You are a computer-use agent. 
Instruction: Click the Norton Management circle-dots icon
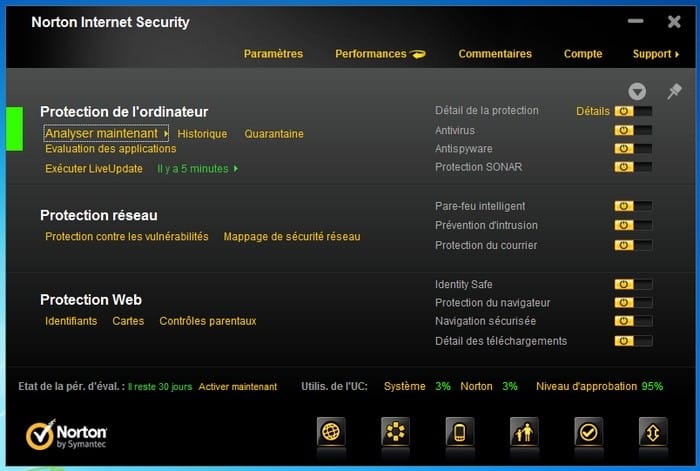coord(396,432)
